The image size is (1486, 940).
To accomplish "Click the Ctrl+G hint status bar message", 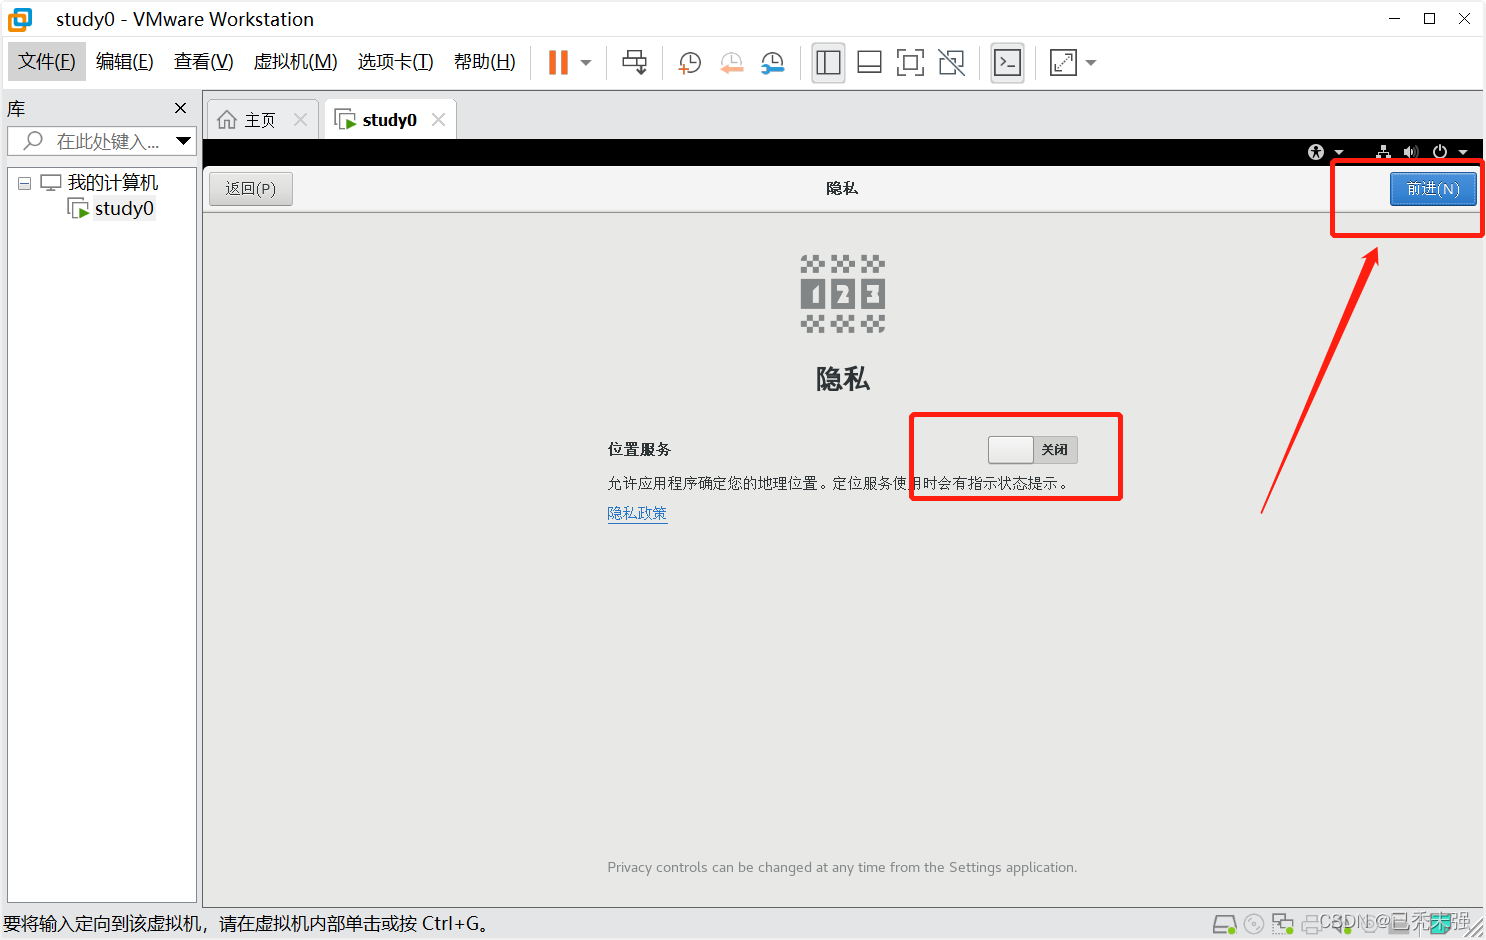I will click(x=247, y=924).
